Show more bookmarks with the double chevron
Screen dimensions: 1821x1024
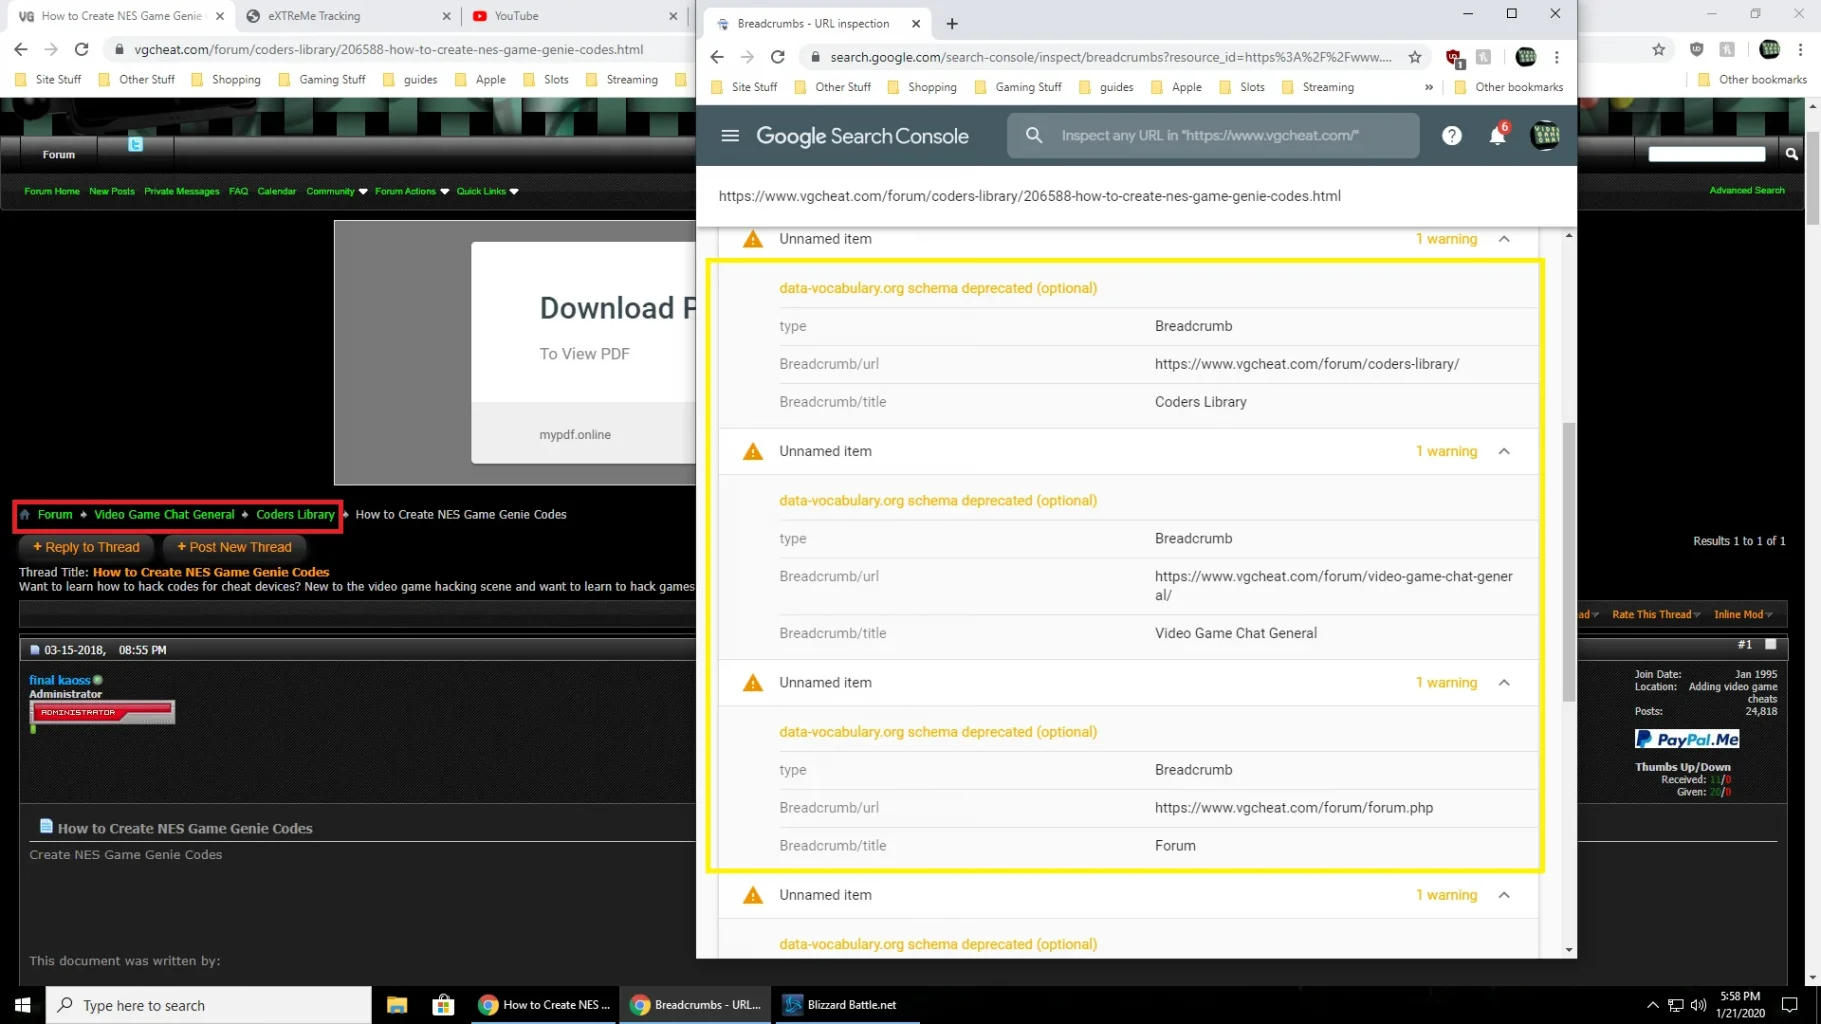pos(1429,87)
